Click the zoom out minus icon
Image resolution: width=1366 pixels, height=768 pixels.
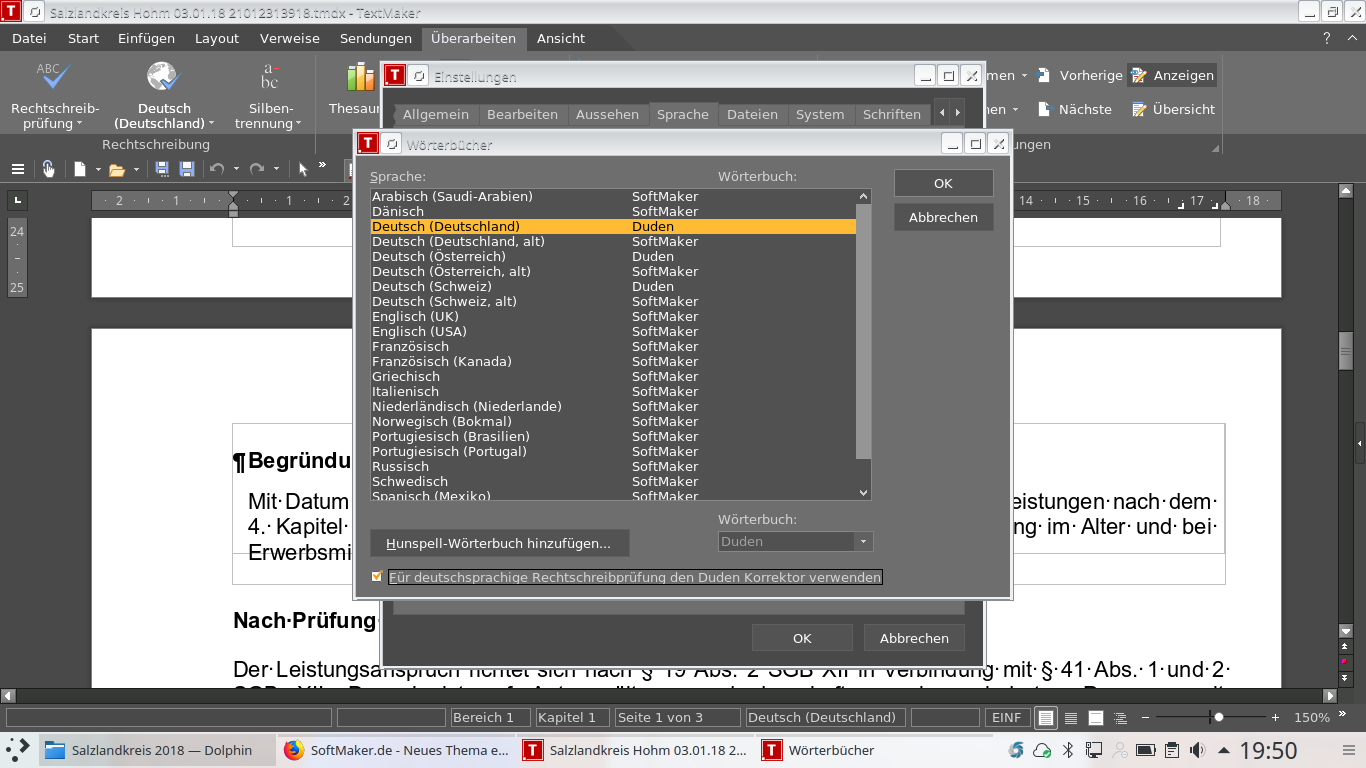point(1146,717)
